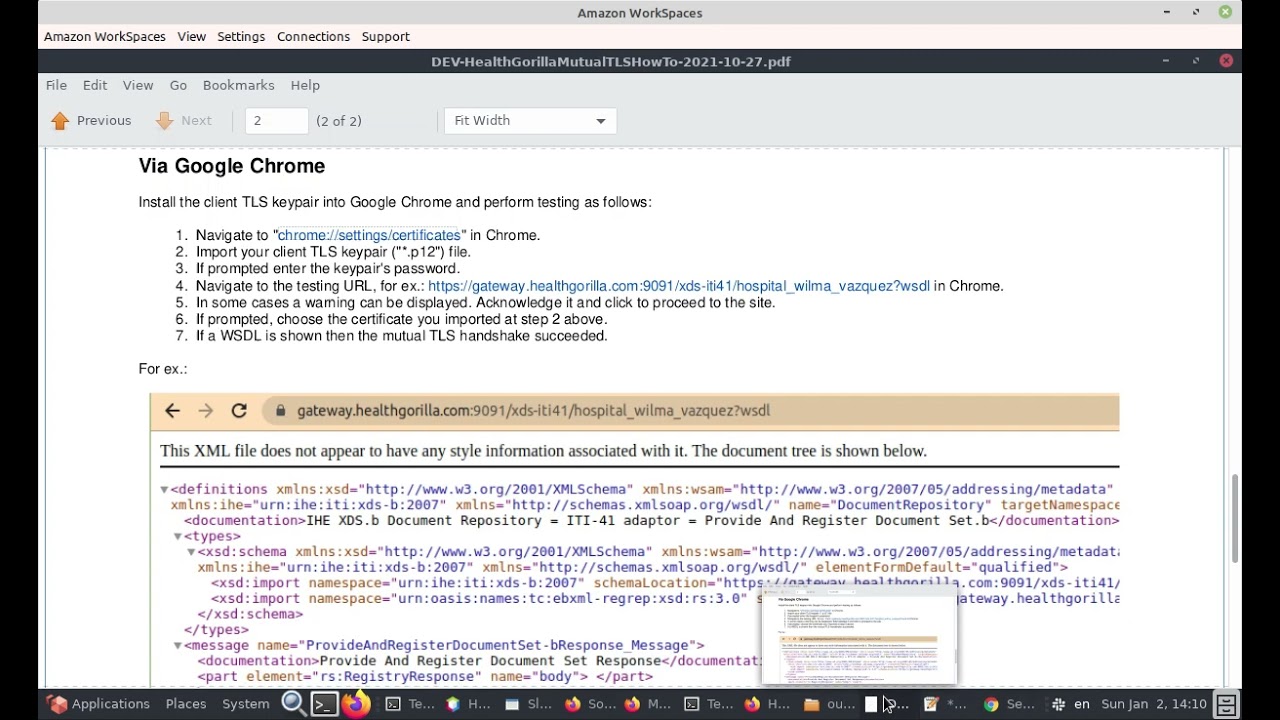This screenshot has width=1280, height=720.
Task: Launch the terminal icon in the panel
Action: click(x=323, y=704)
